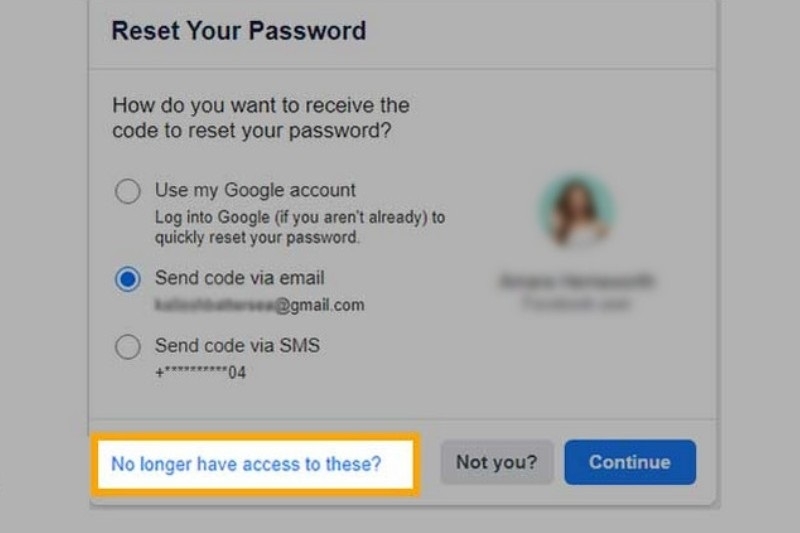
Task: Click the empty header area right of the title
Action: pos(550,31)
